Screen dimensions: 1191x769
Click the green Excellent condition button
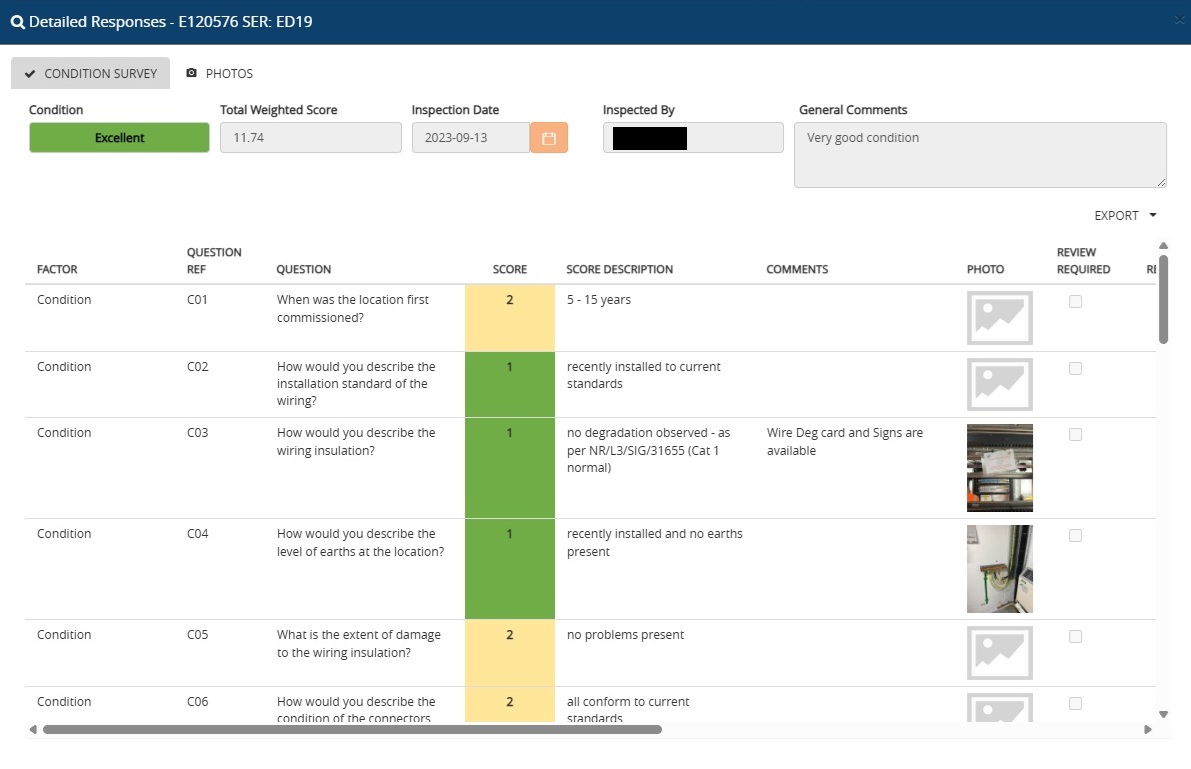point(119,138)
